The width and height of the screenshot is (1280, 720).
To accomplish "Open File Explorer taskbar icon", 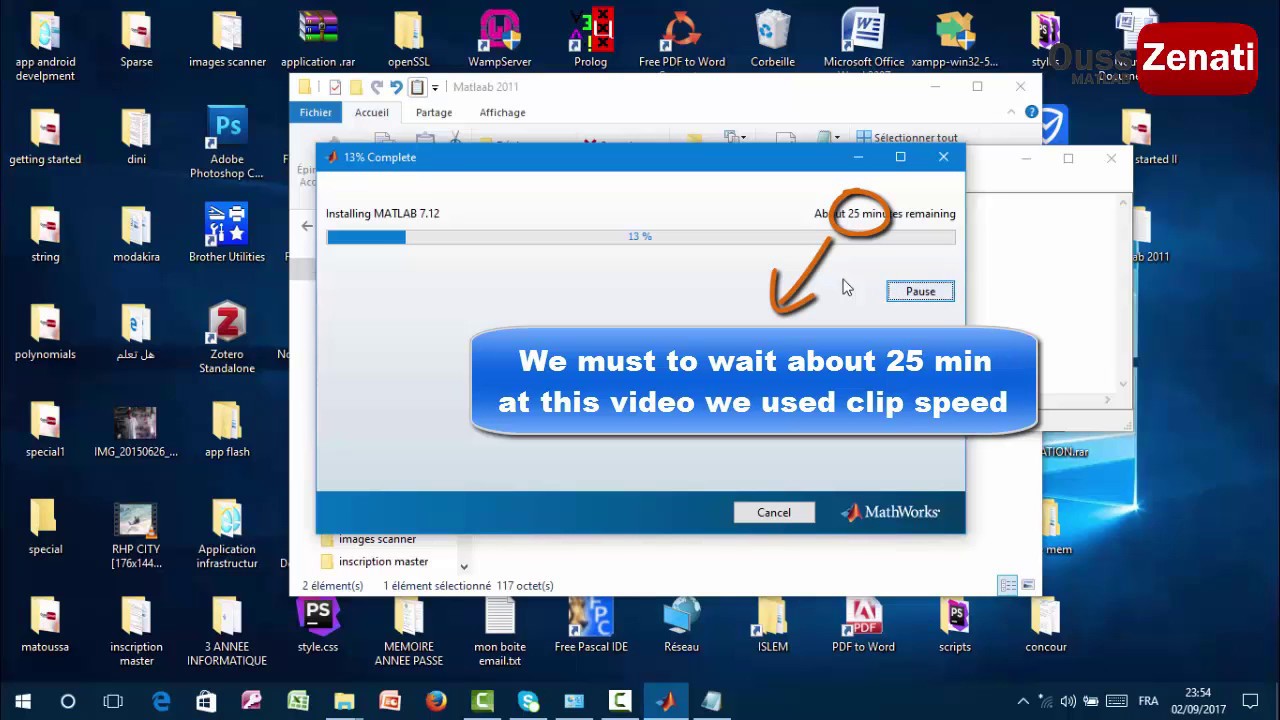I will [344, 701].
